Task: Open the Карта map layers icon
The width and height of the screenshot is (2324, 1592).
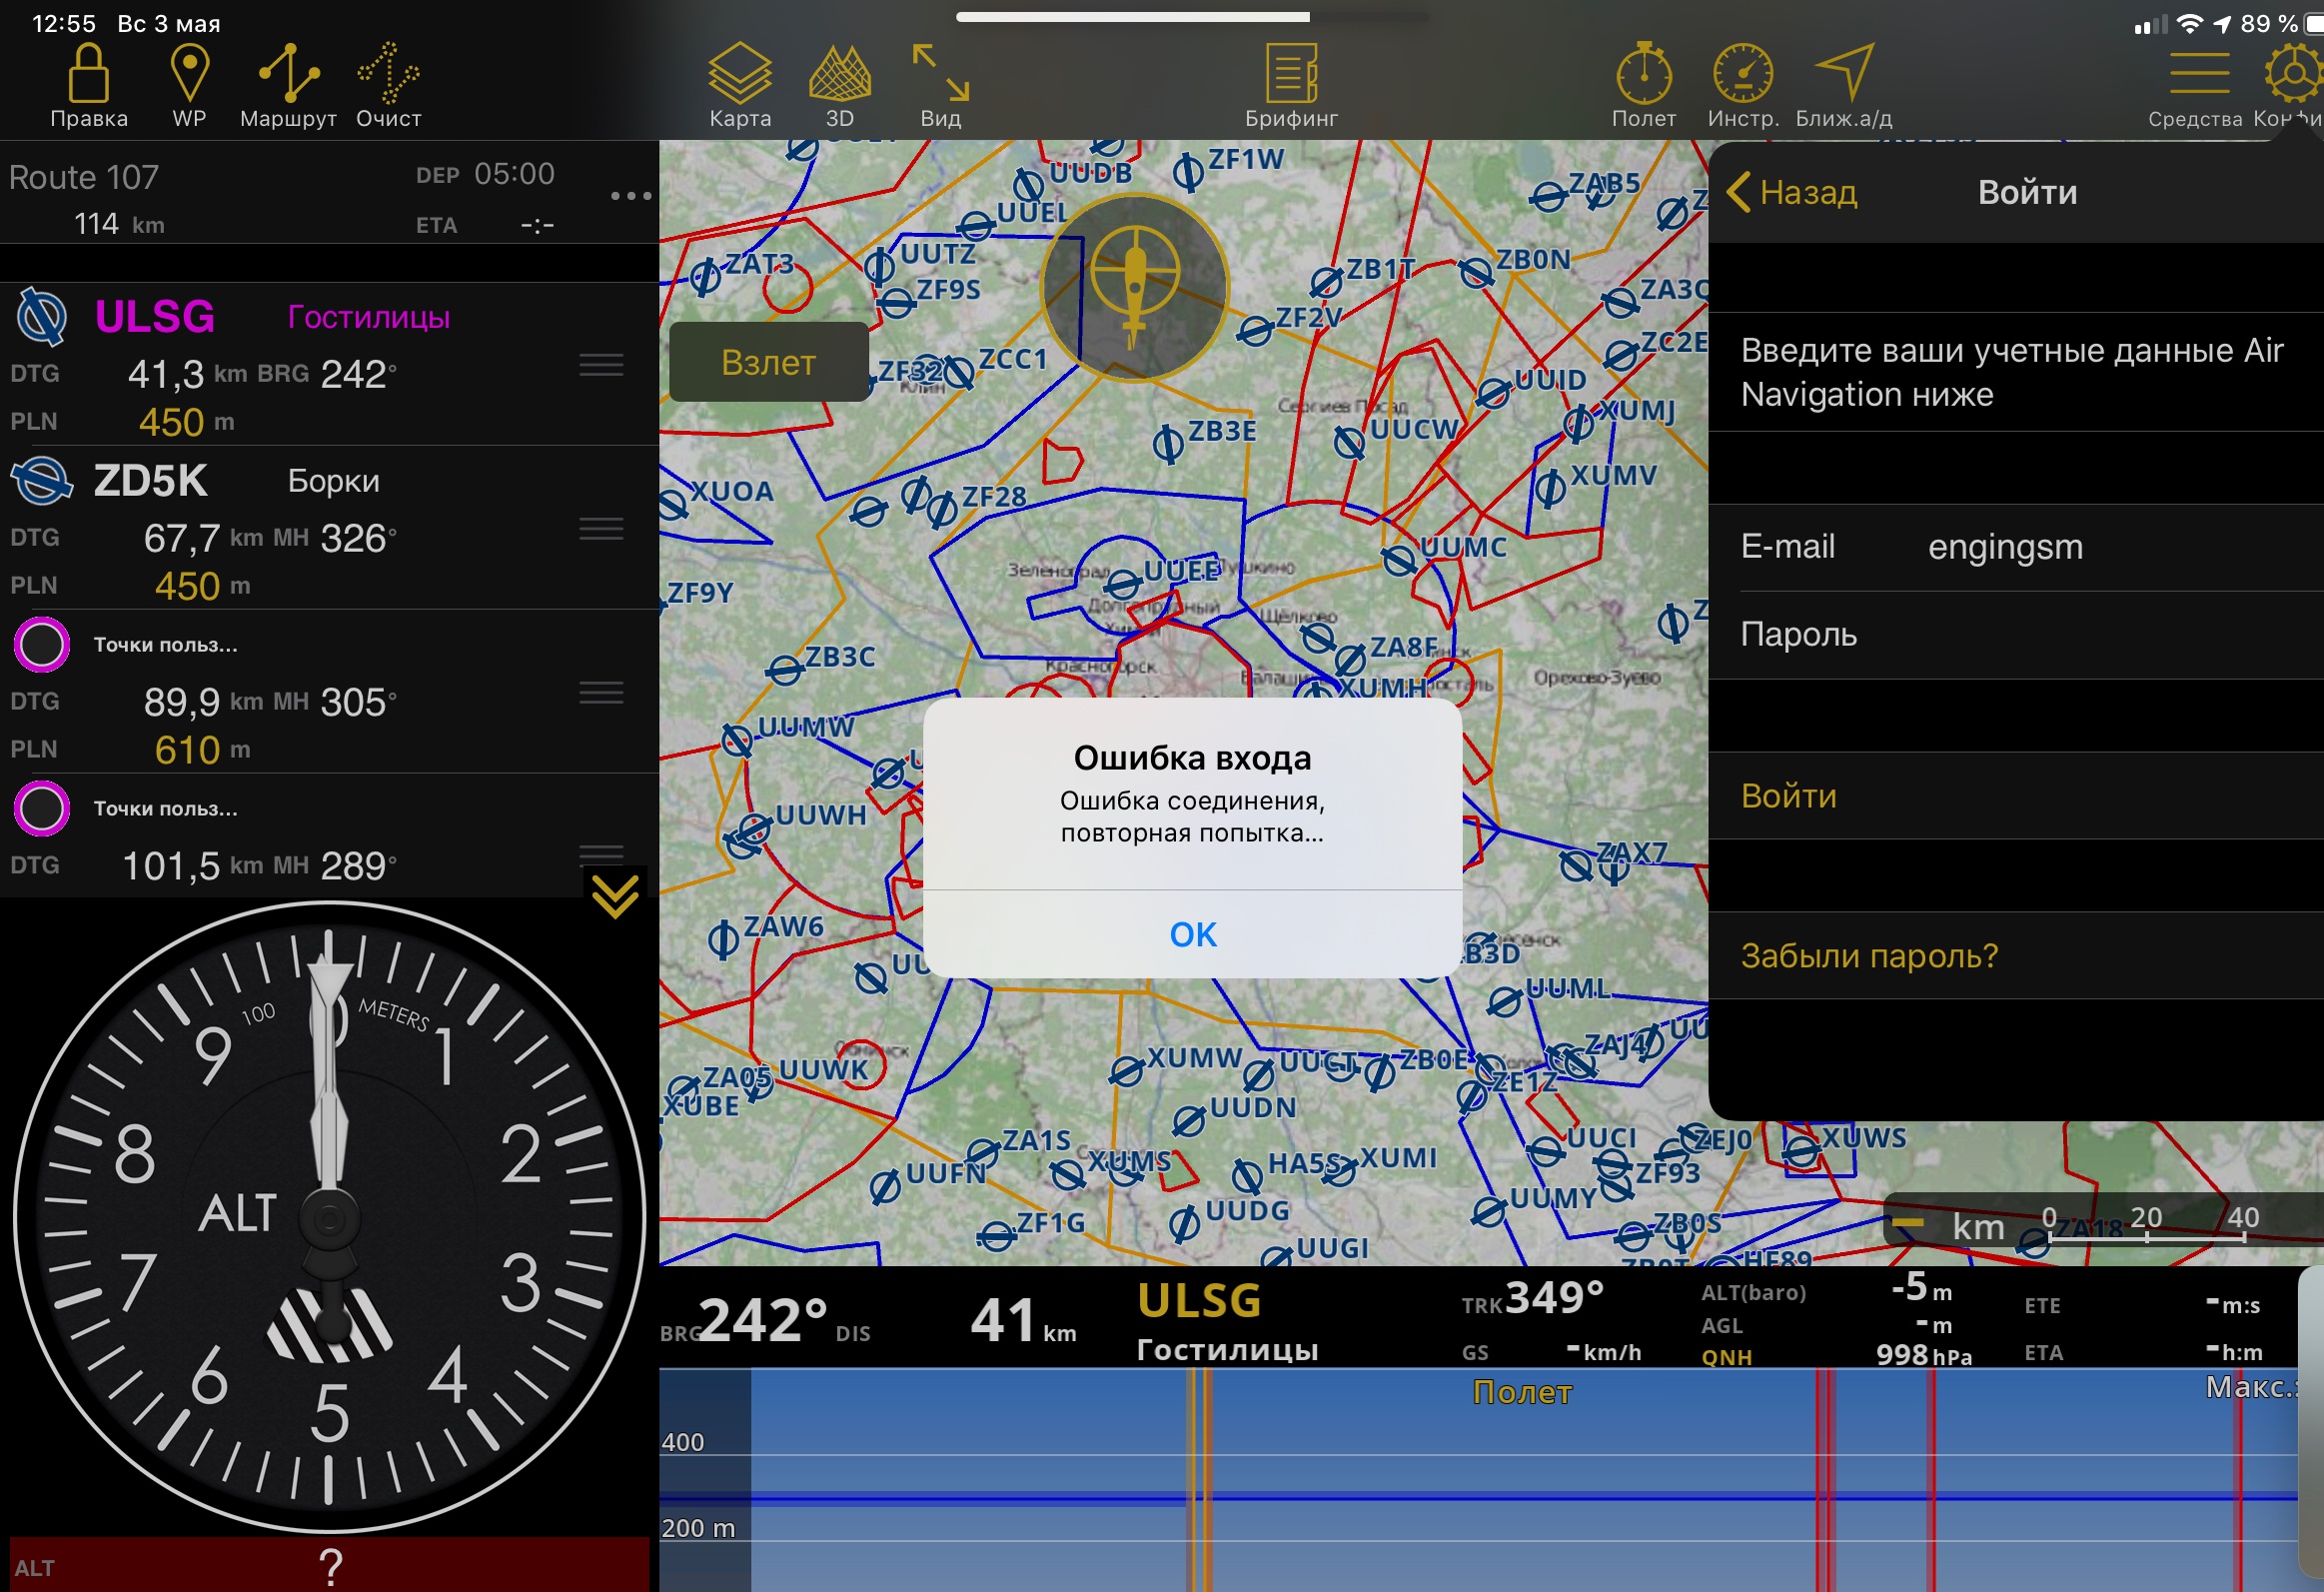Action: [739, 73]
